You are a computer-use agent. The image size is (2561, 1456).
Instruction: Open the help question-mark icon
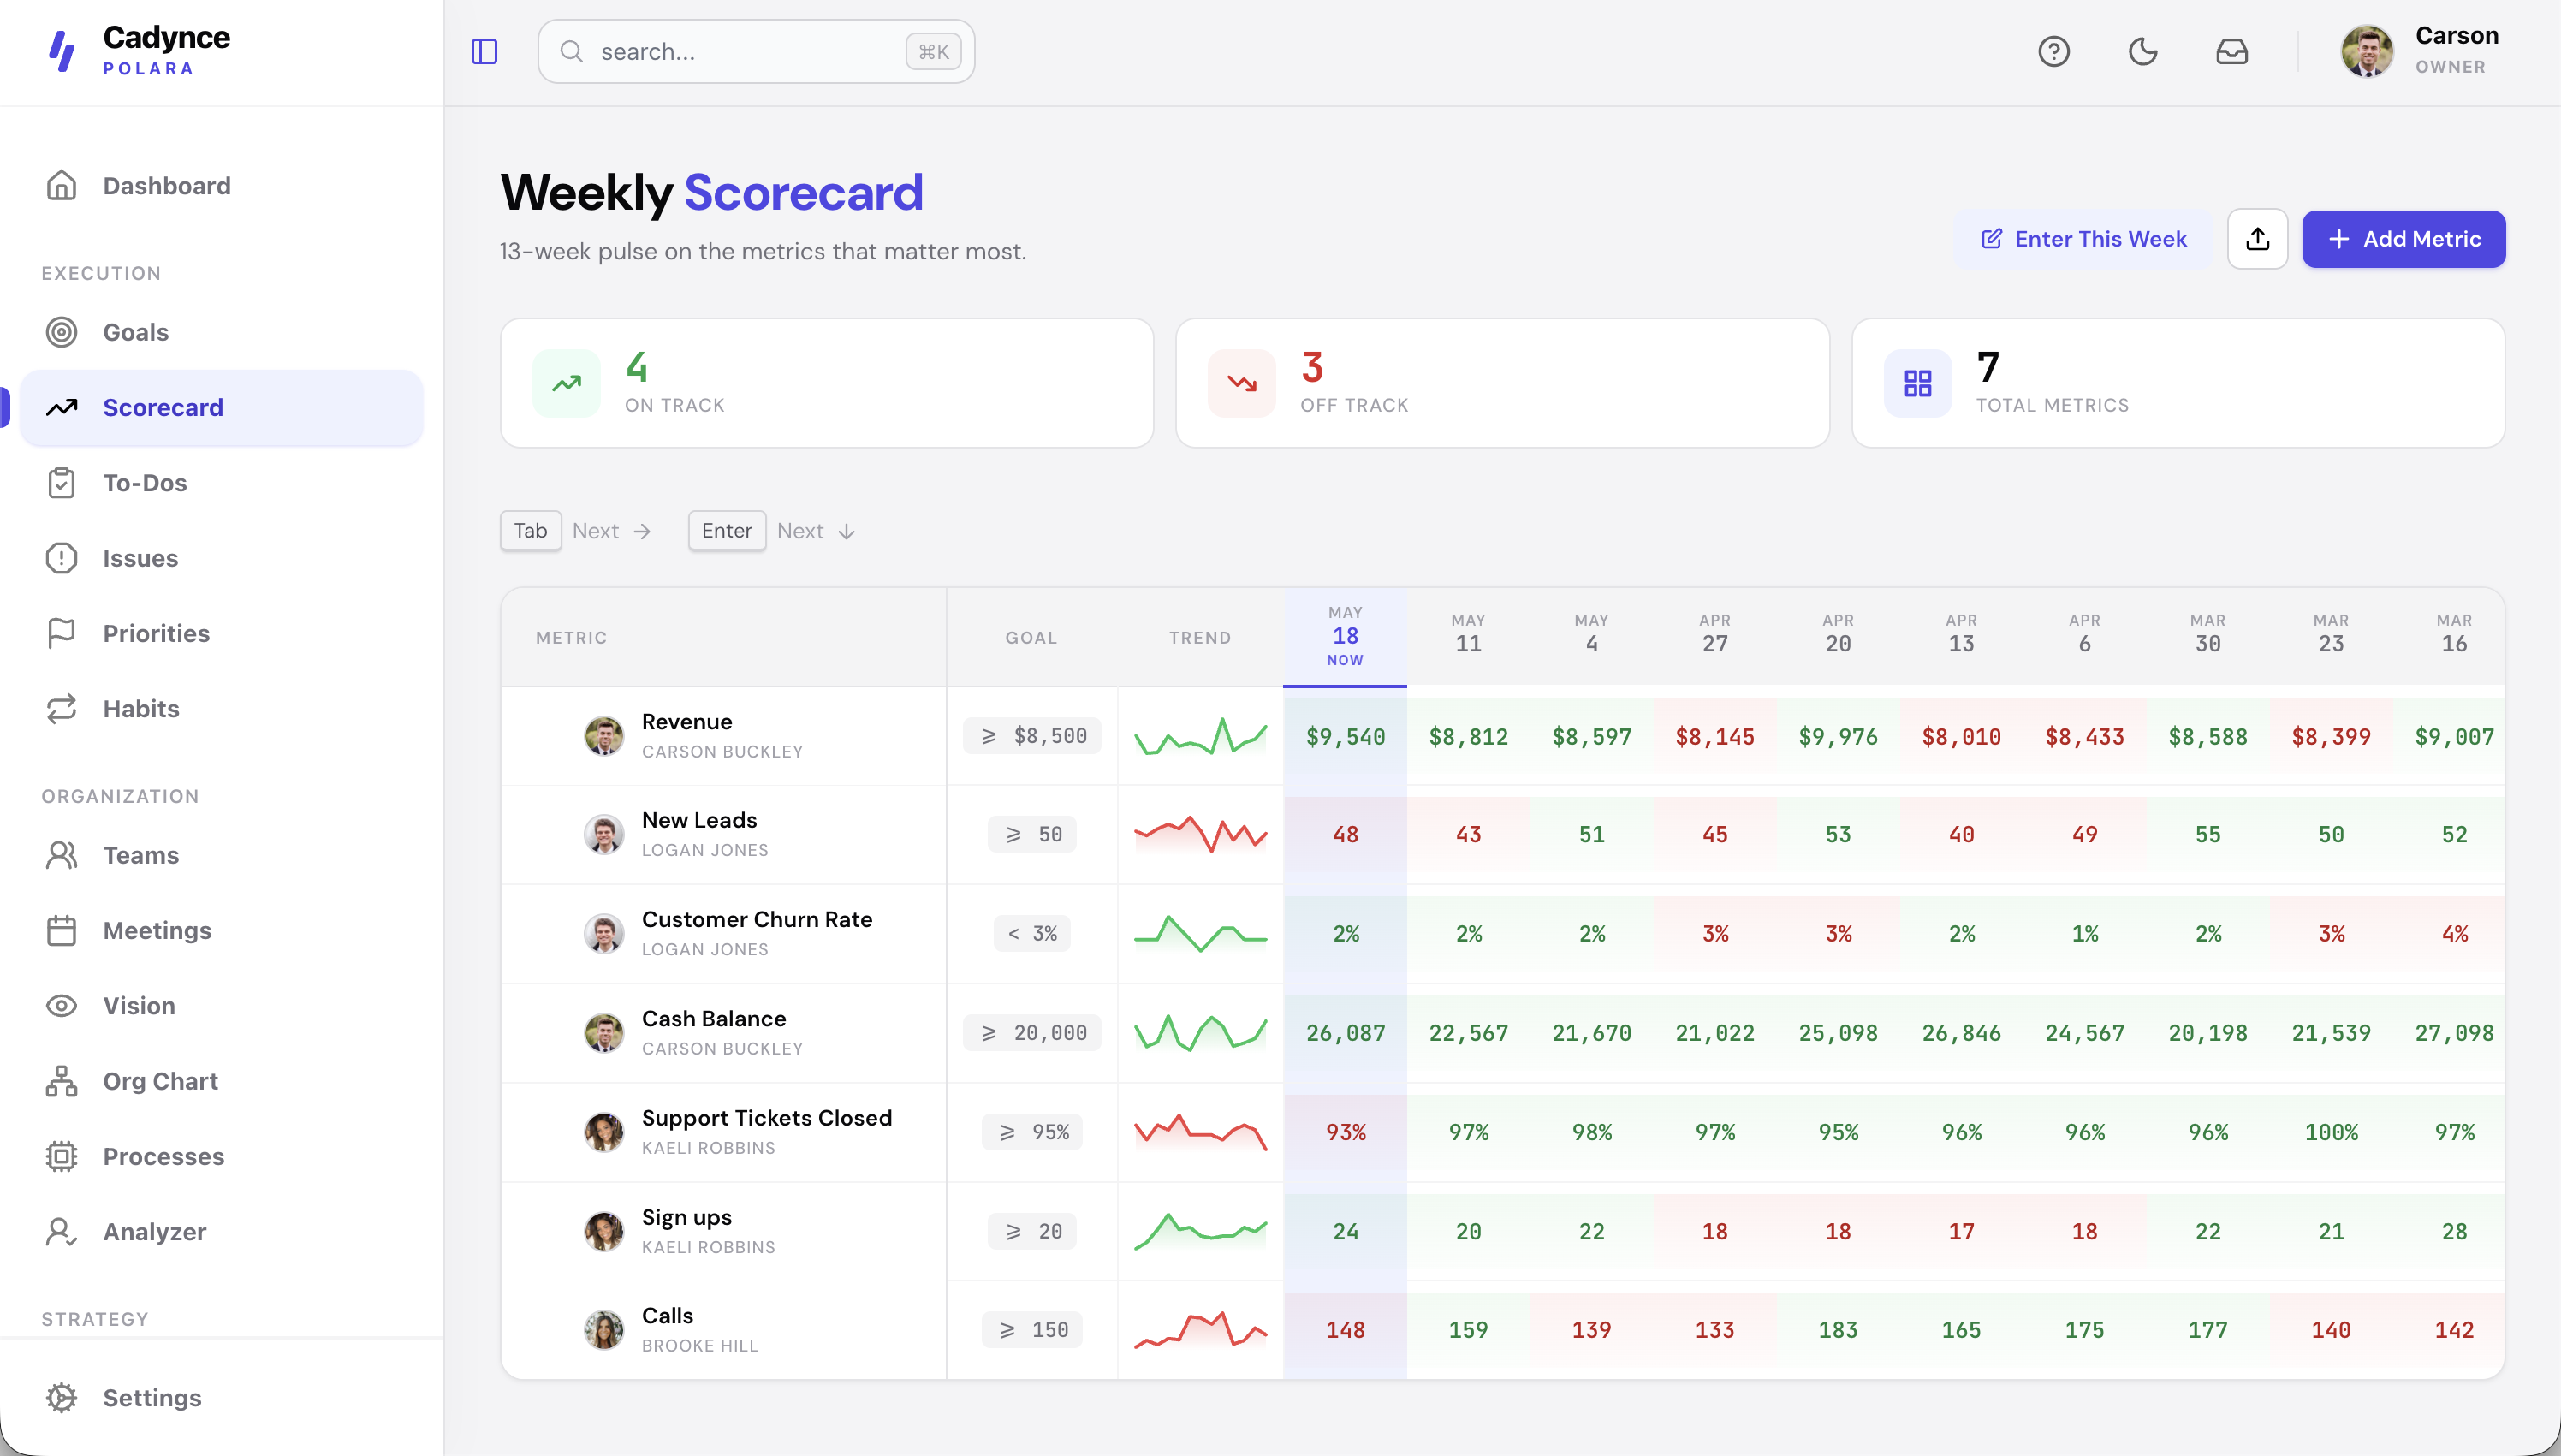[2054, 51]
